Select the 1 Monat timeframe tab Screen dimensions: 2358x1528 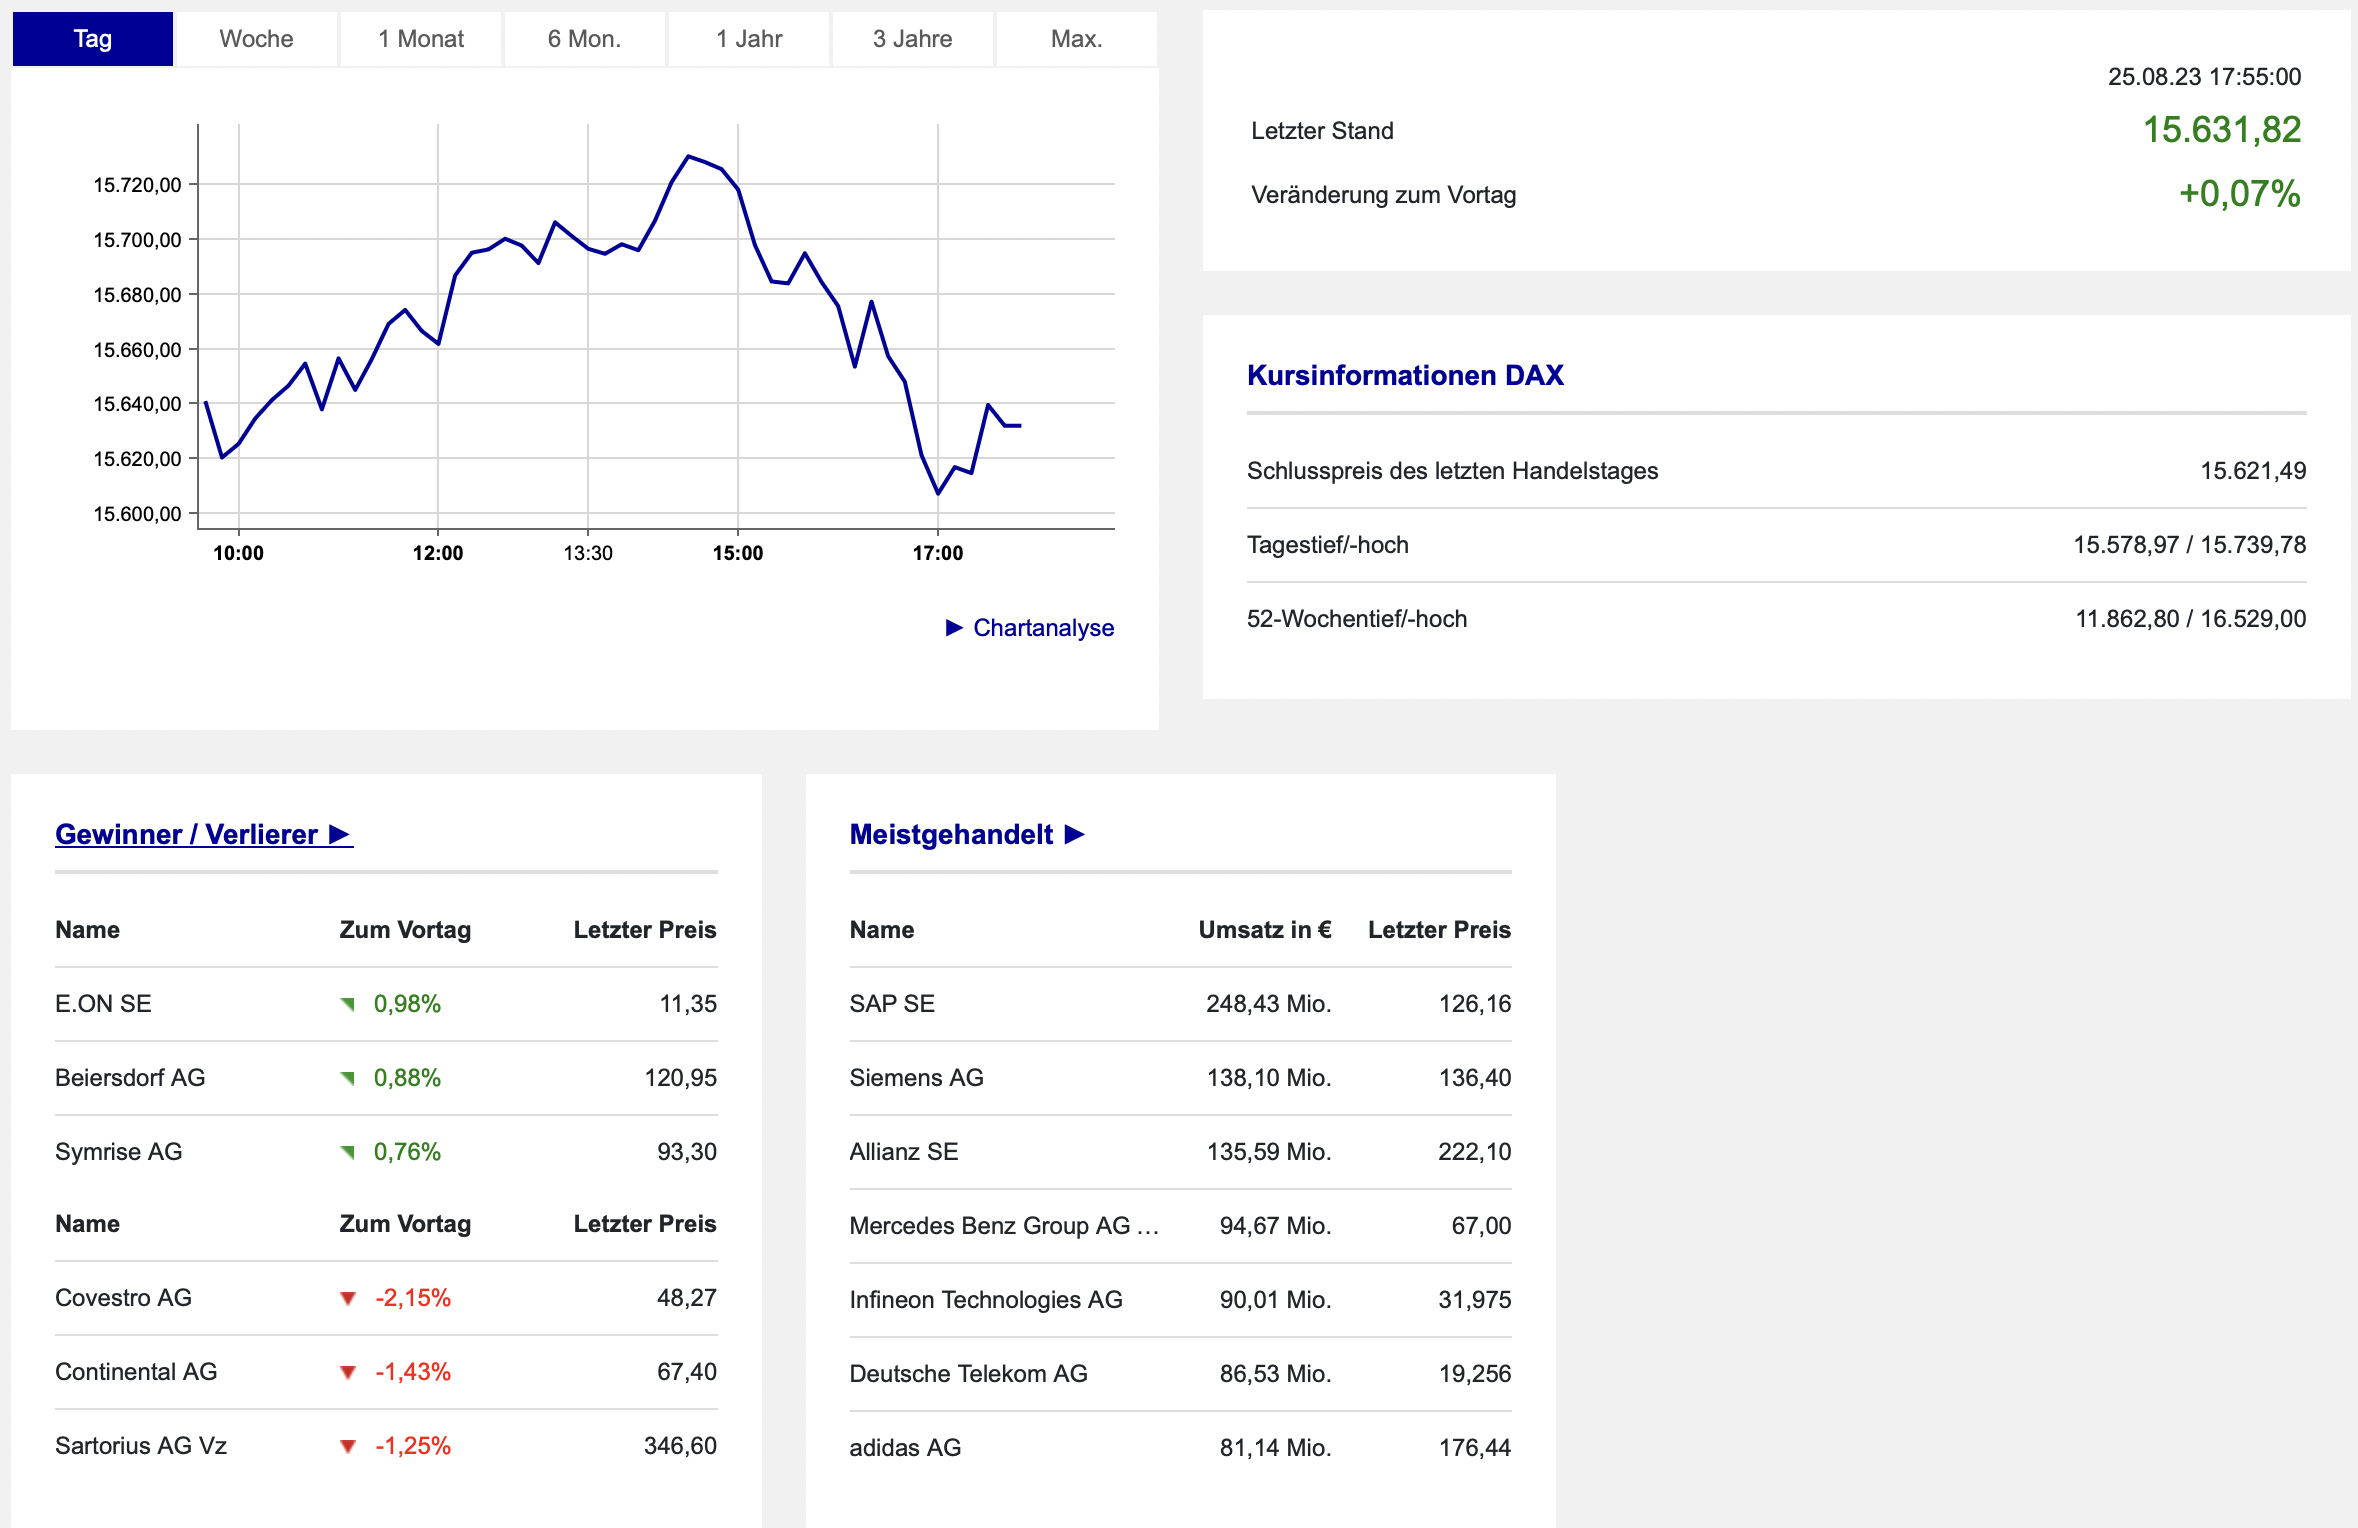tap(420, 39)
